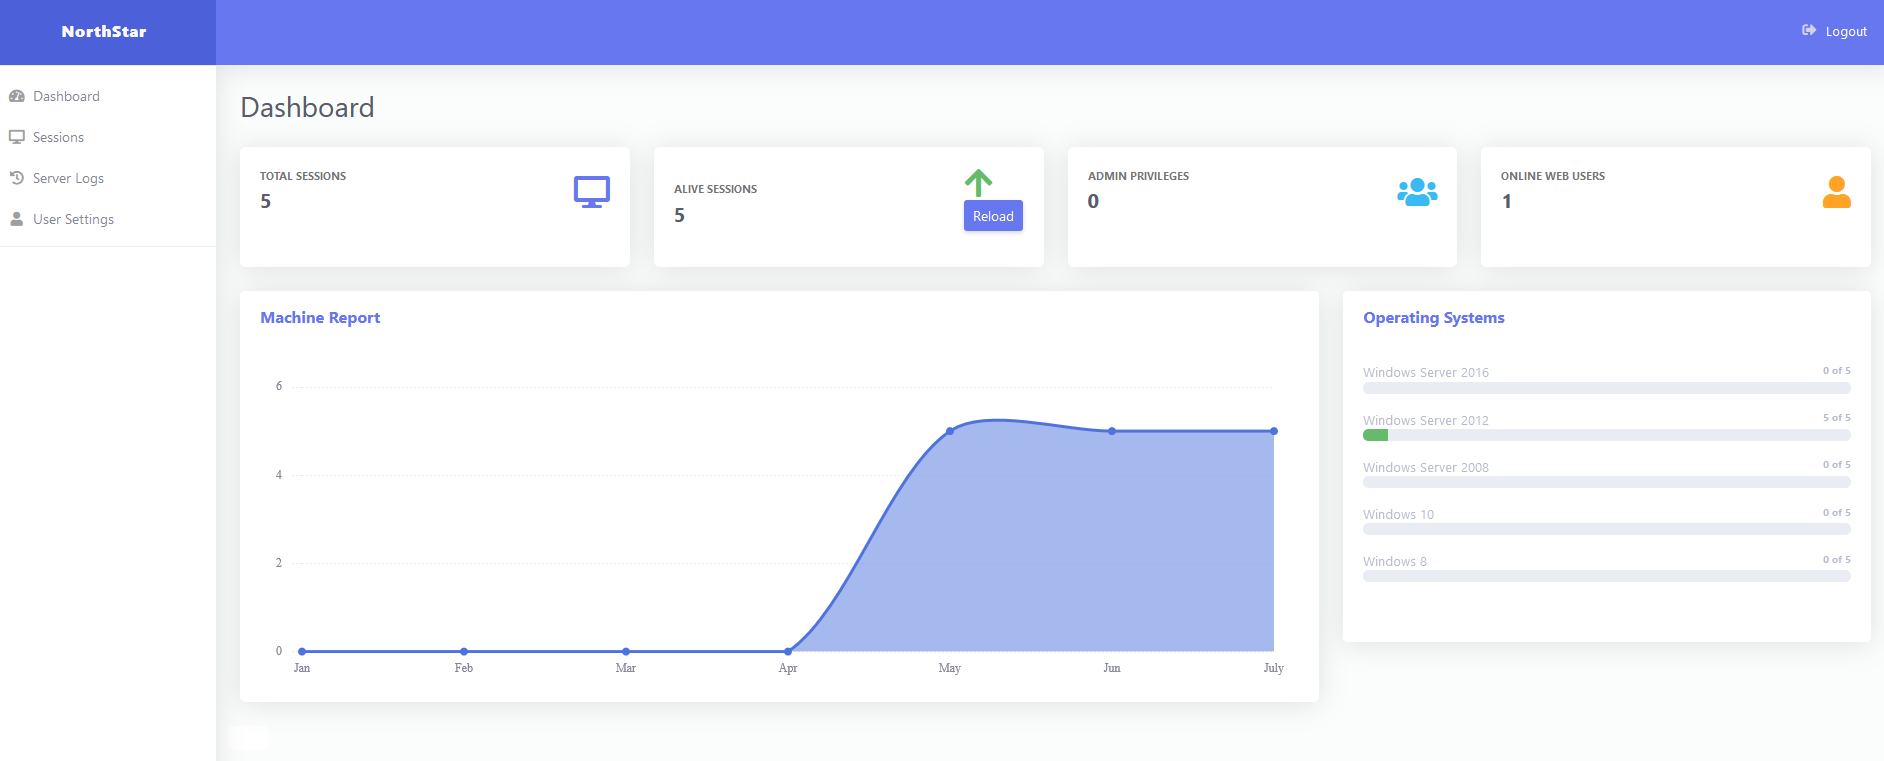The image size is (1884, 761).
Task: Click the Windows Server 2012 progress bar
Action: point(1607,435)
